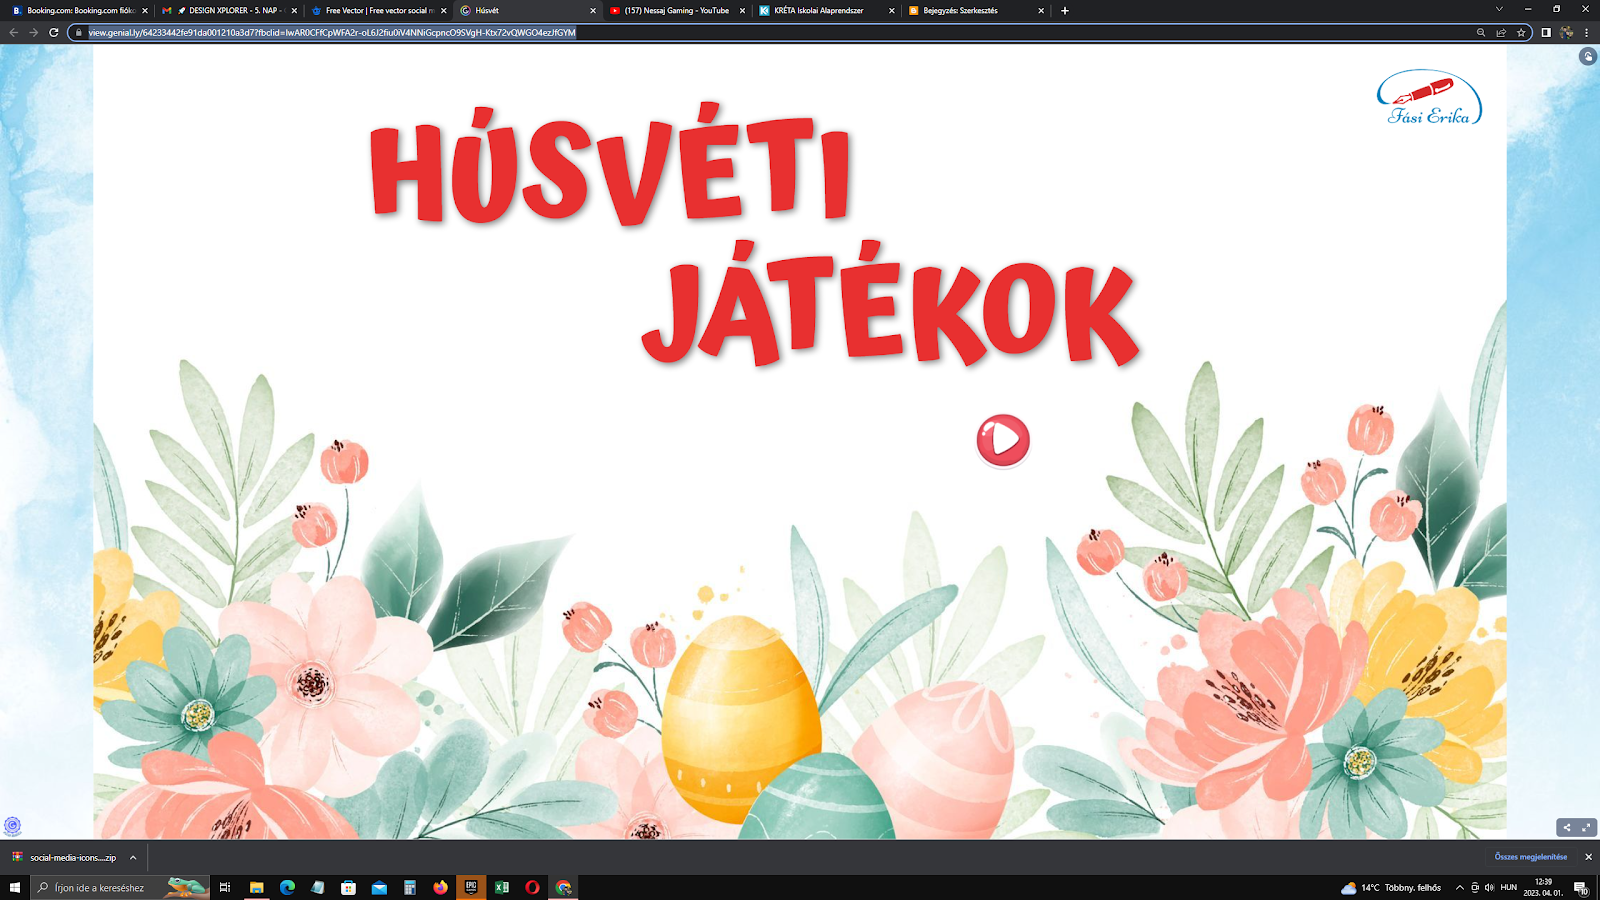The image size is (1600, 900).
Task: Switch to the Nessaj Gaming YouTube tab
Action: click(x=676, y=10)
